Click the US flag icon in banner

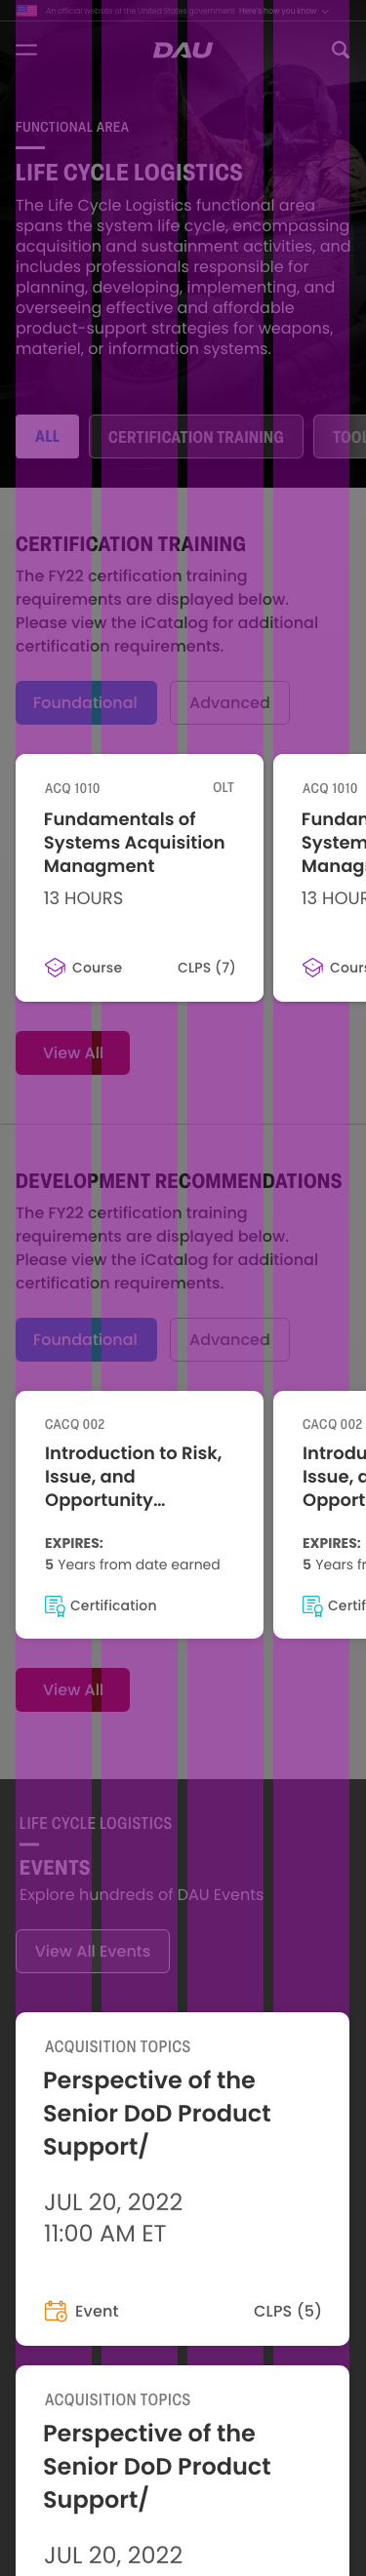27,11
